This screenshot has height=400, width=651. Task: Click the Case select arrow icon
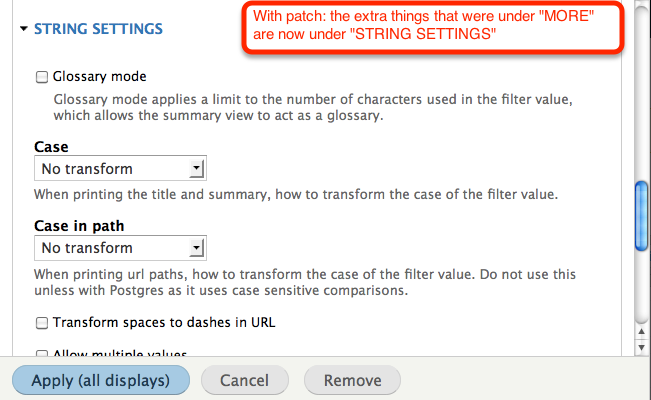tap(196, 169)
